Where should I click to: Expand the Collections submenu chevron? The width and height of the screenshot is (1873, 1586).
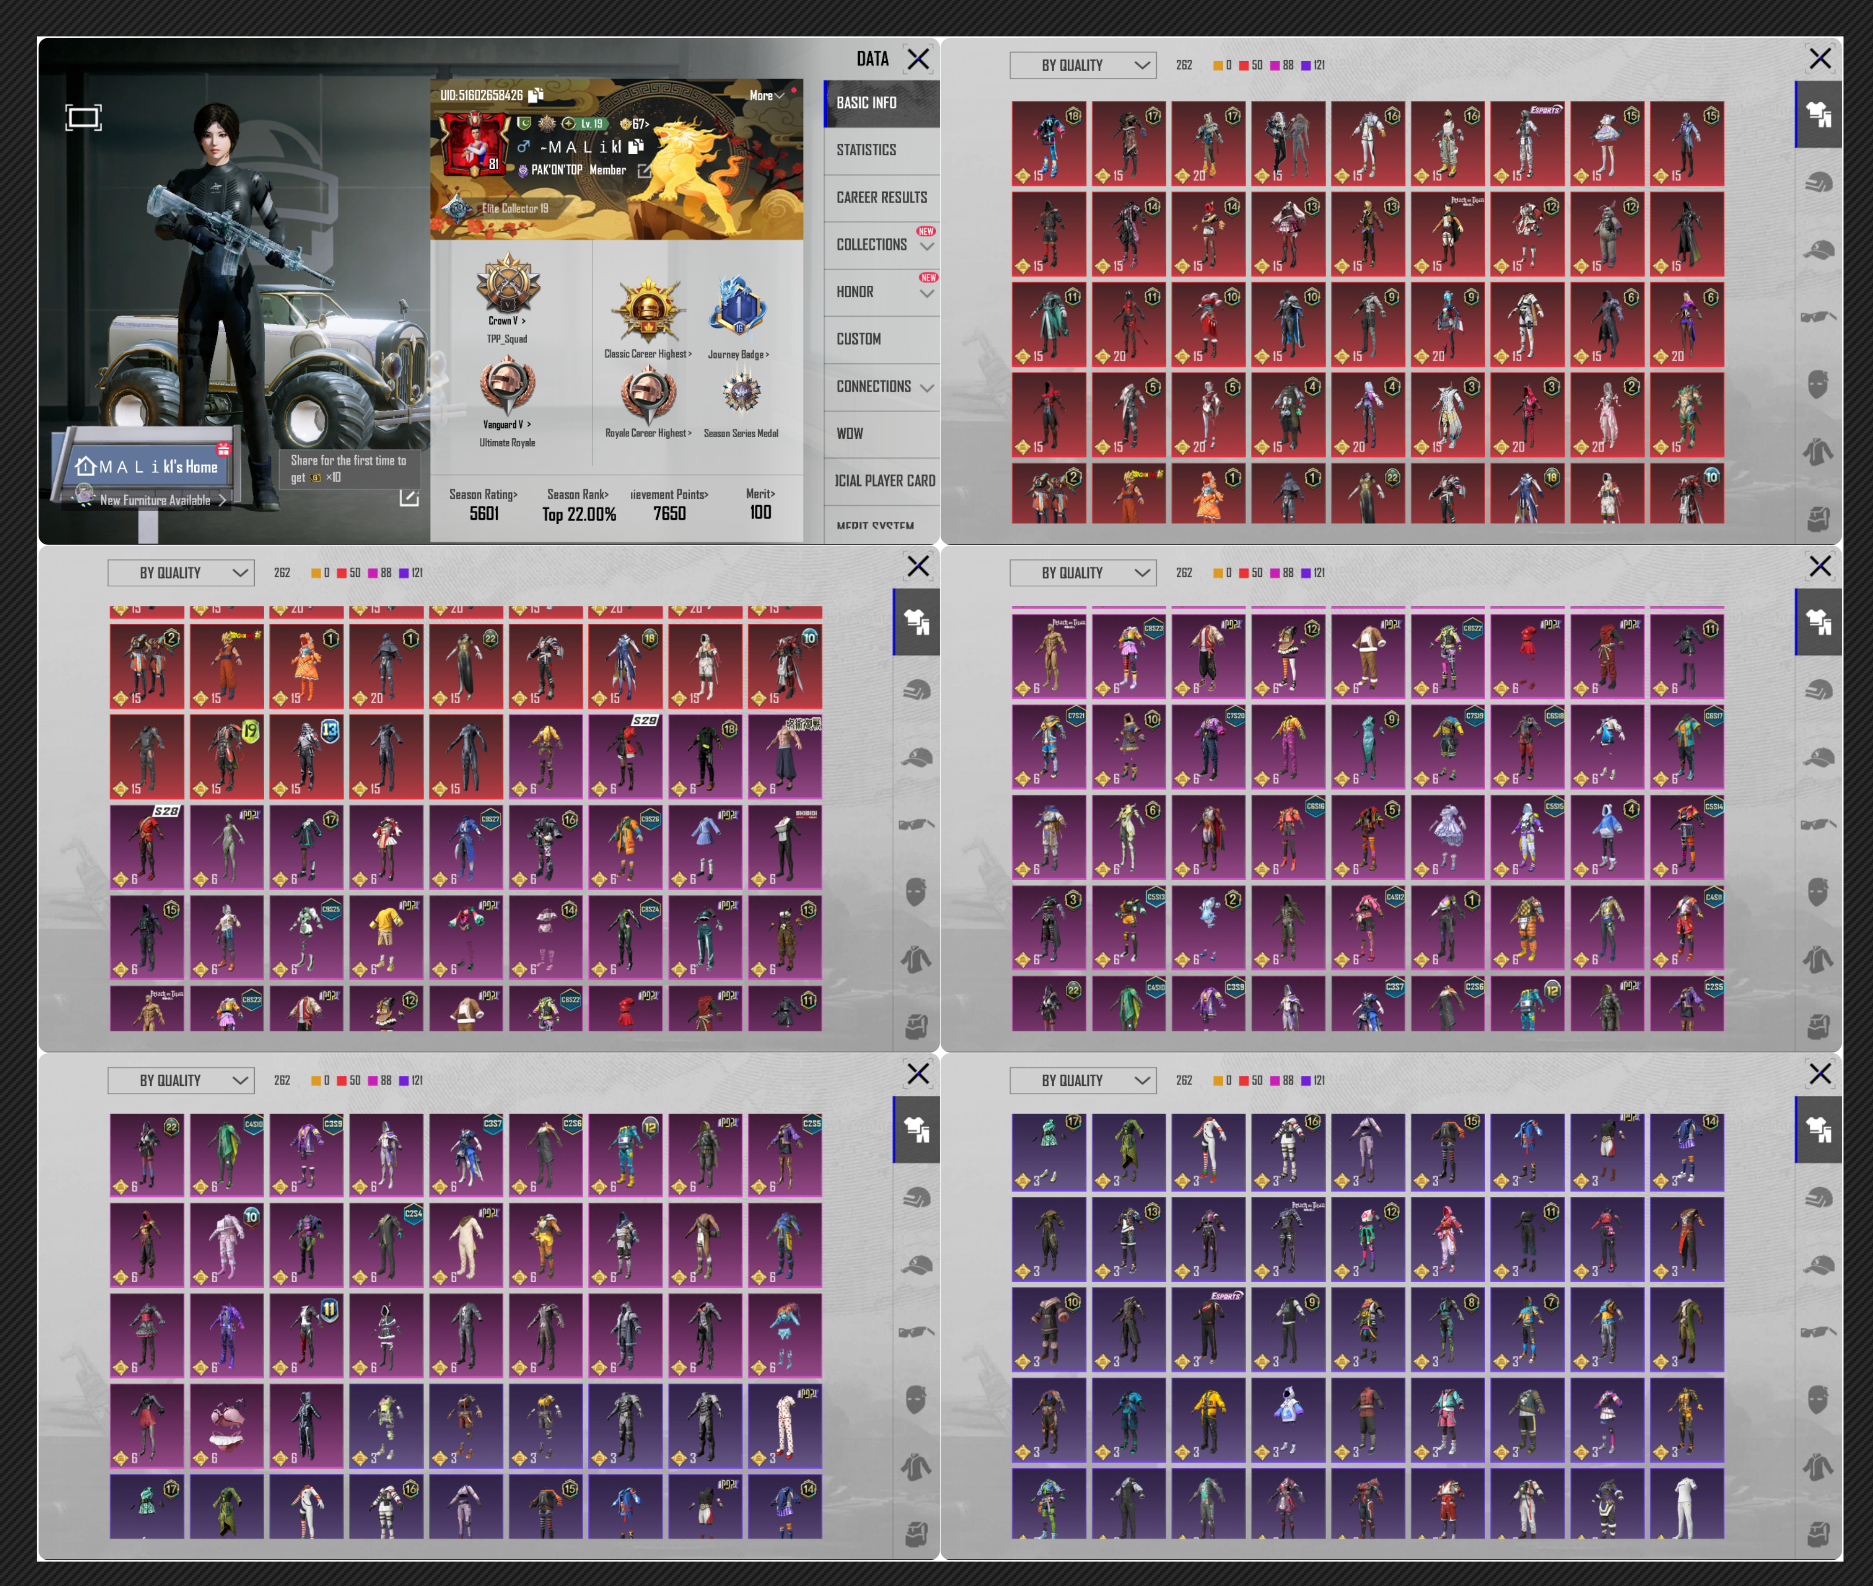(927, 246)
